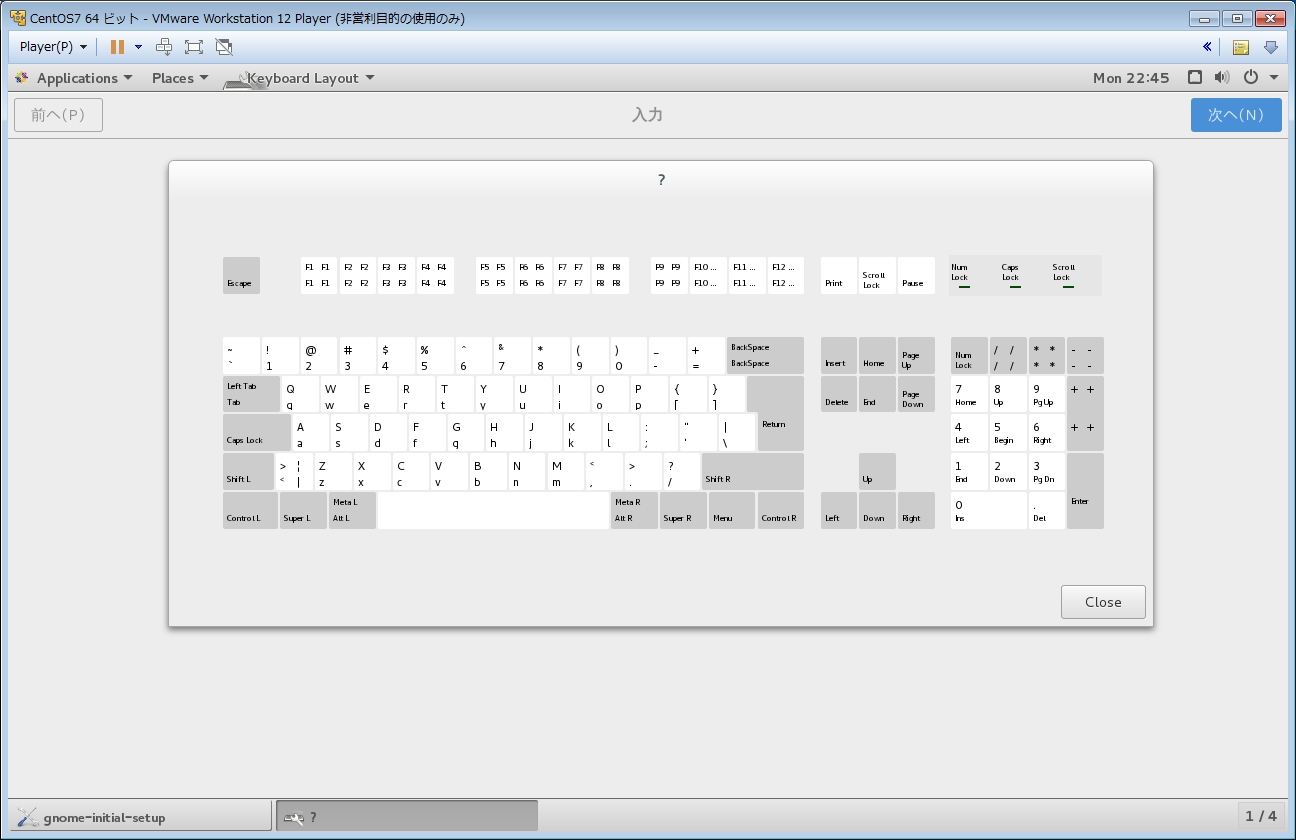Click the blue down-arrow icon in VMware toolbar
This screenshot has width=1296, height=840.
coord(1271,47)
